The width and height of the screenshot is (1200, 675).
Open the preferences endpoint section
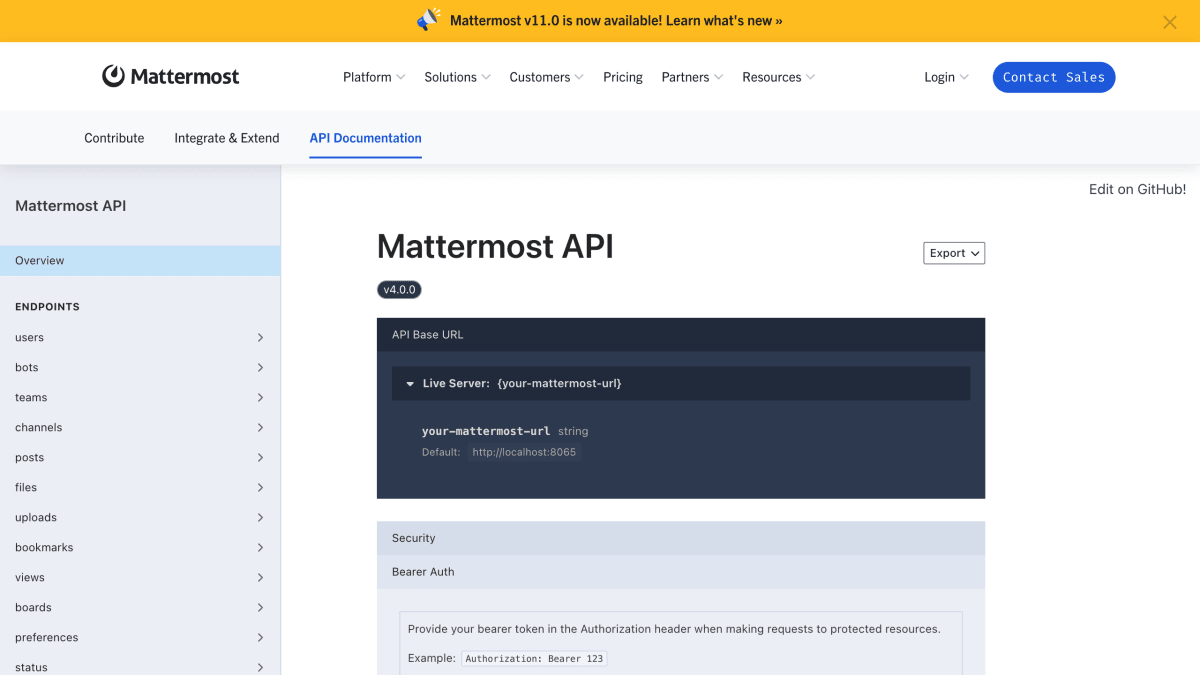click(x=140, y=638)
